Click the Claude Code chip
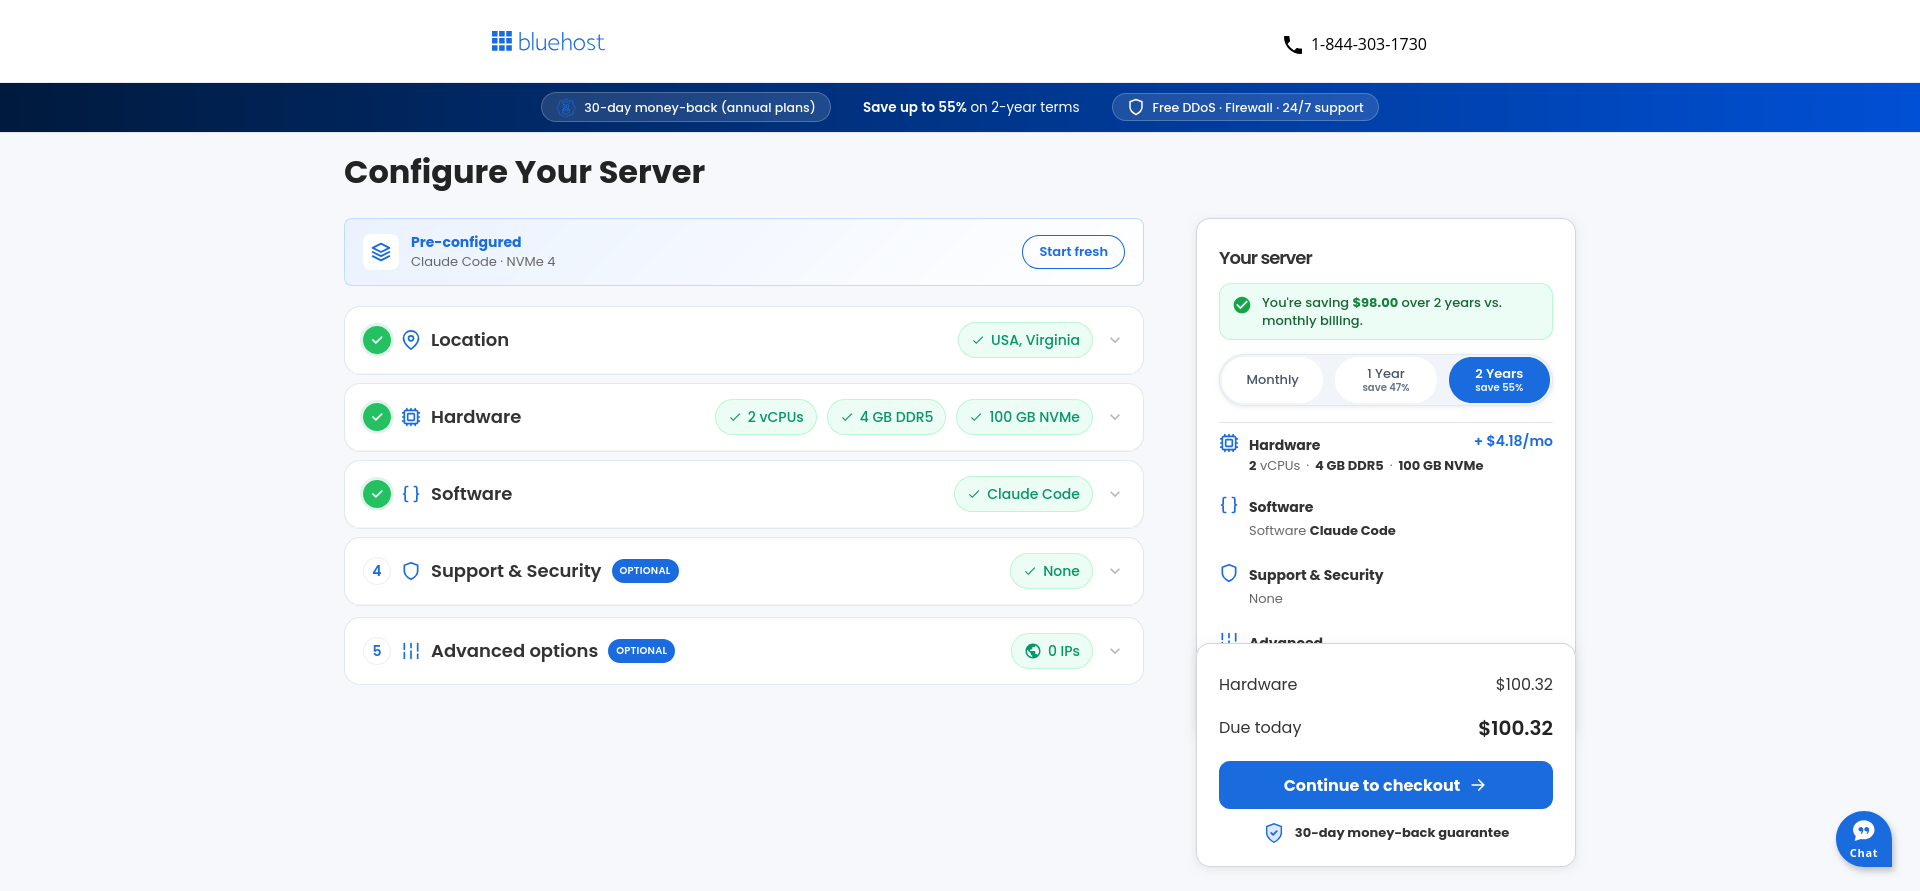The width and height of the screenshot is (1920, 891). (1023, 494)
